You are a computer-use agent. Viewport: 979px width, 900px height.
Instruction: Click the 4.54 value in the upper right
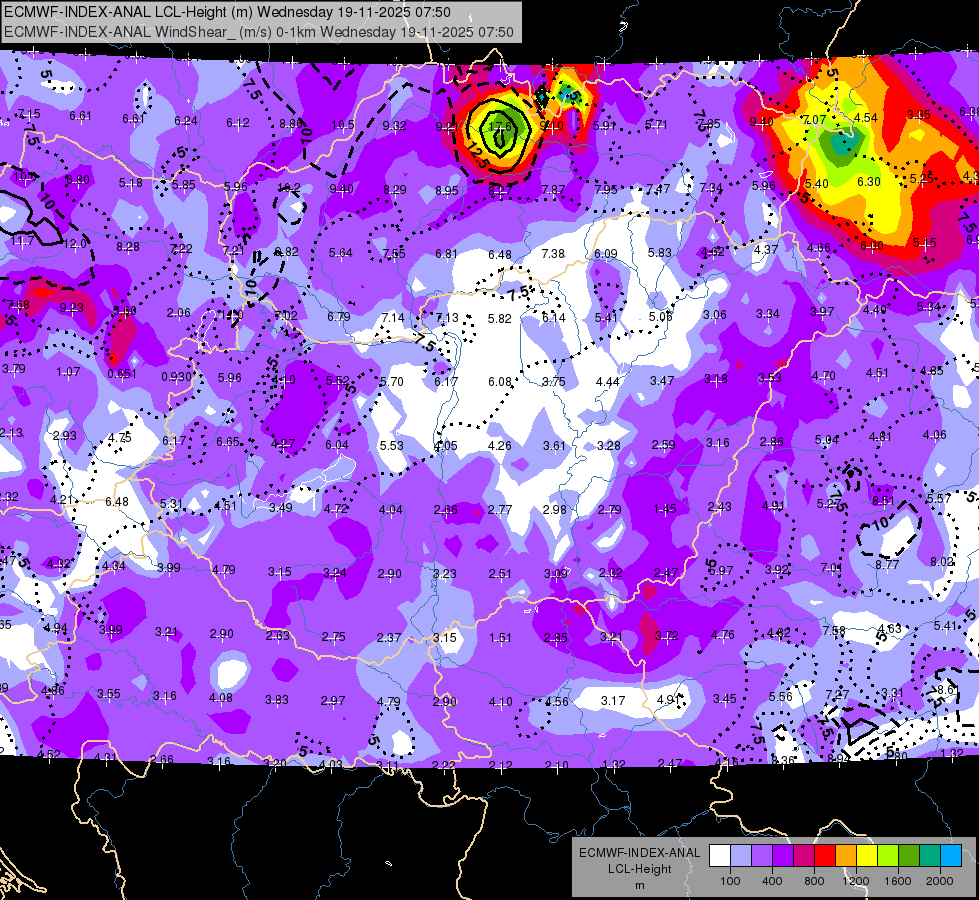coord(866,117)
